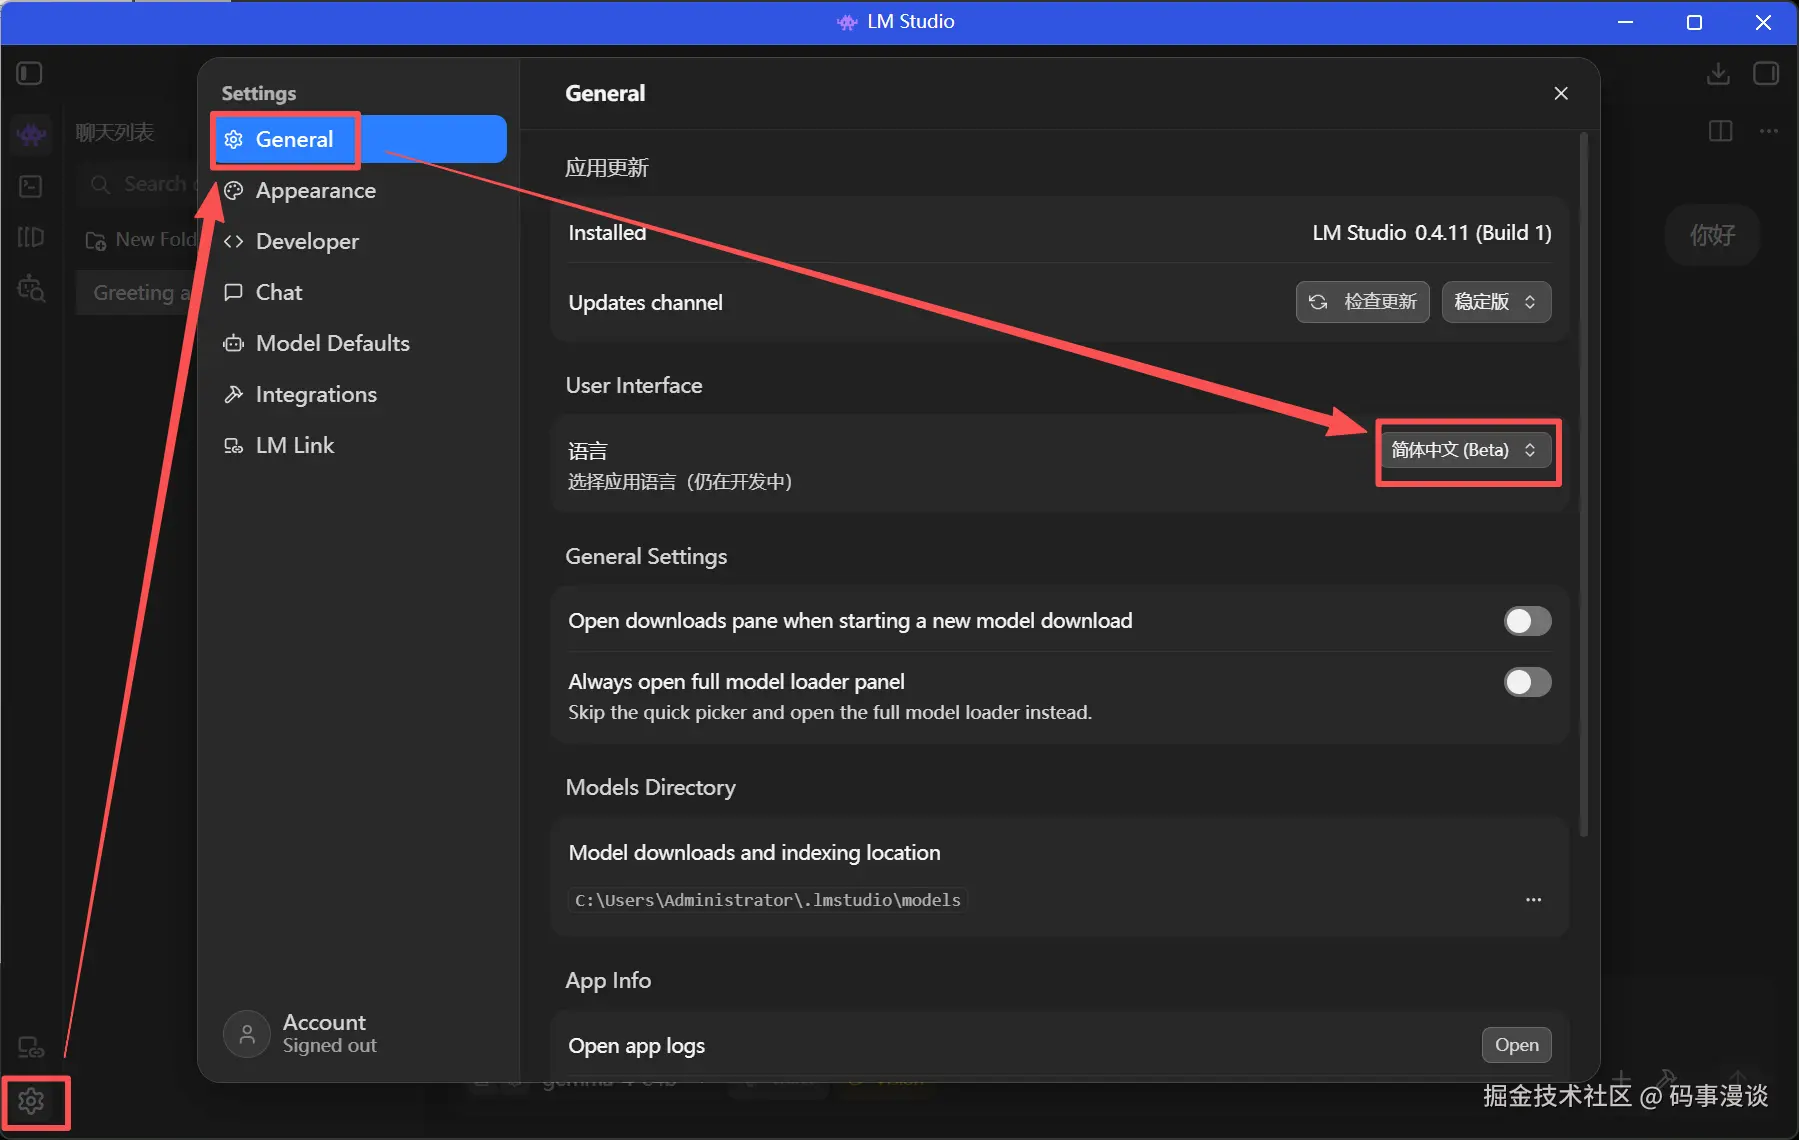
Task: Open Settings via the bottom-left gear icon
Action: [31, 1102]
